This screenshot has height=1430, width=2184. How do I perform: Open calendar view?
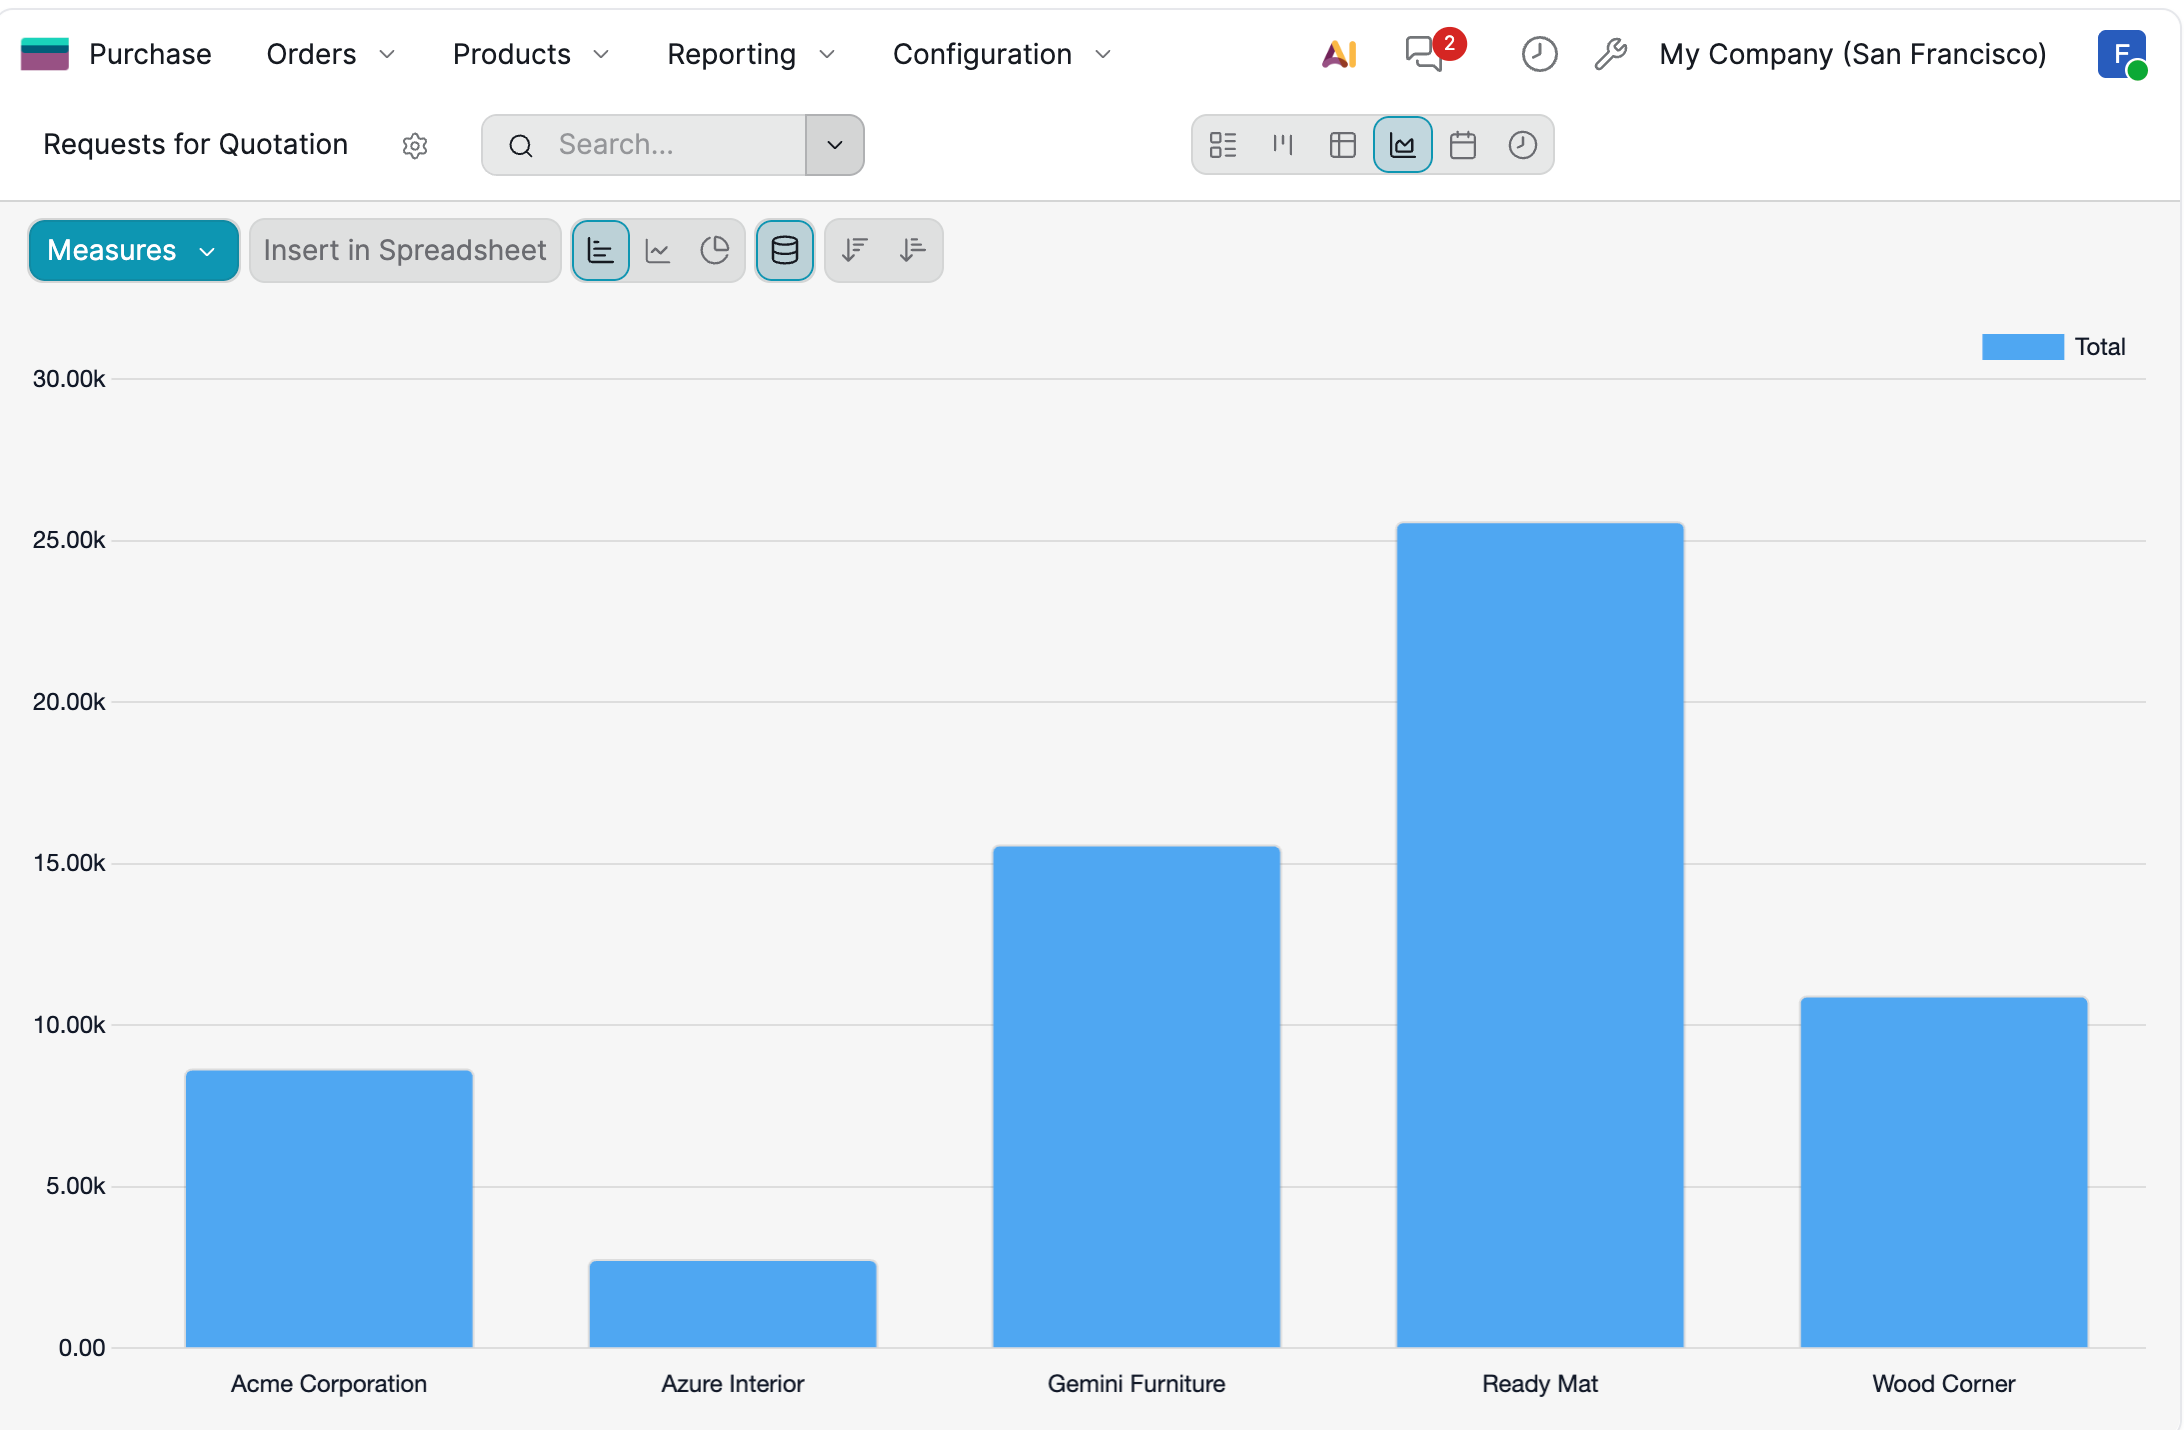1462,145
